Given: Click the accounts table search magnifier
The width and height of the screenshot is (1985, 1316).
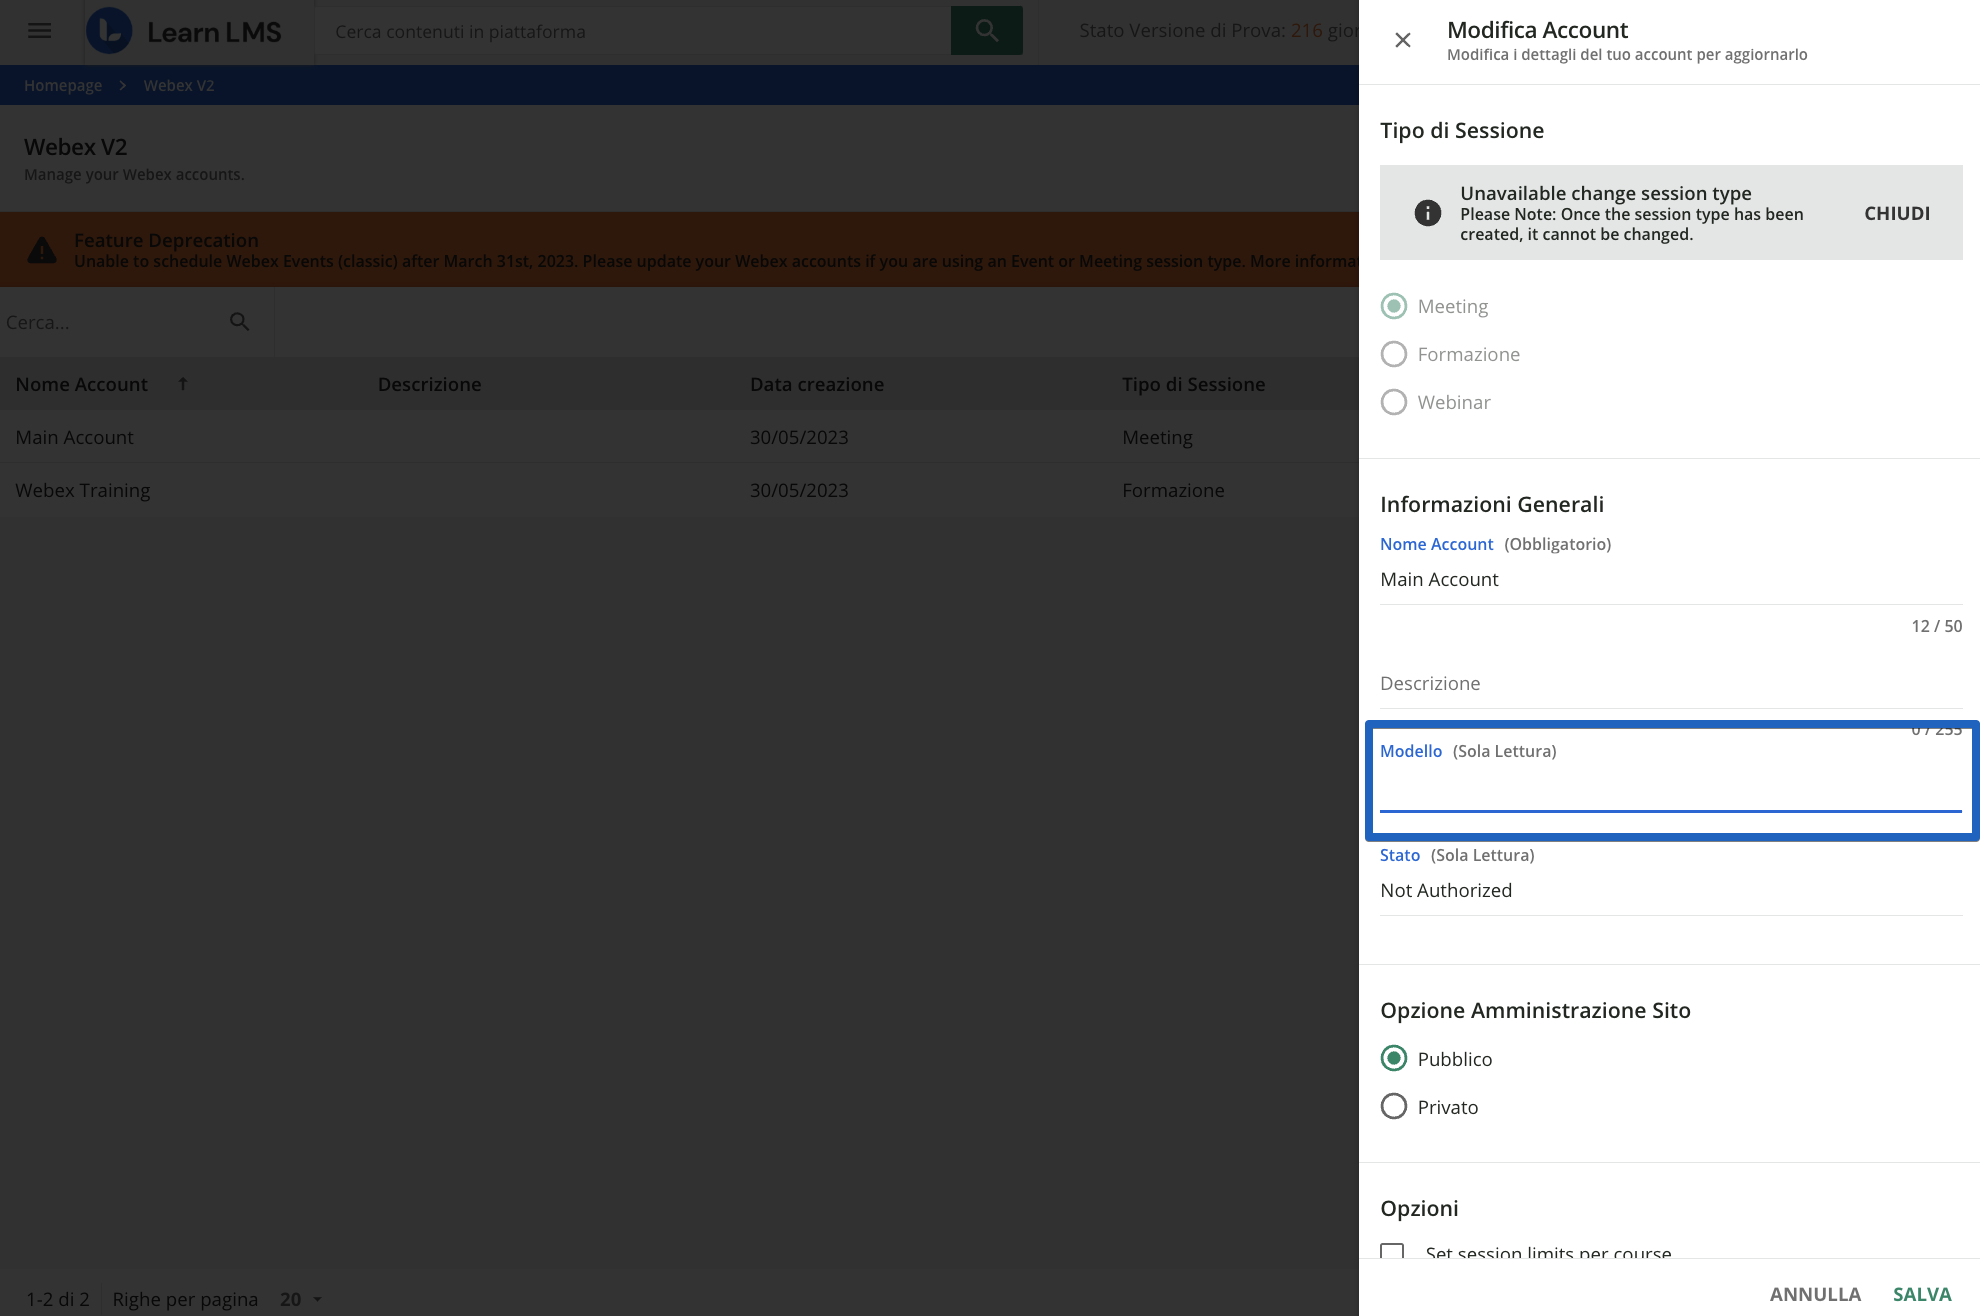Looking at the screenshot, I should pyautogui.click(x=239, y=322).
